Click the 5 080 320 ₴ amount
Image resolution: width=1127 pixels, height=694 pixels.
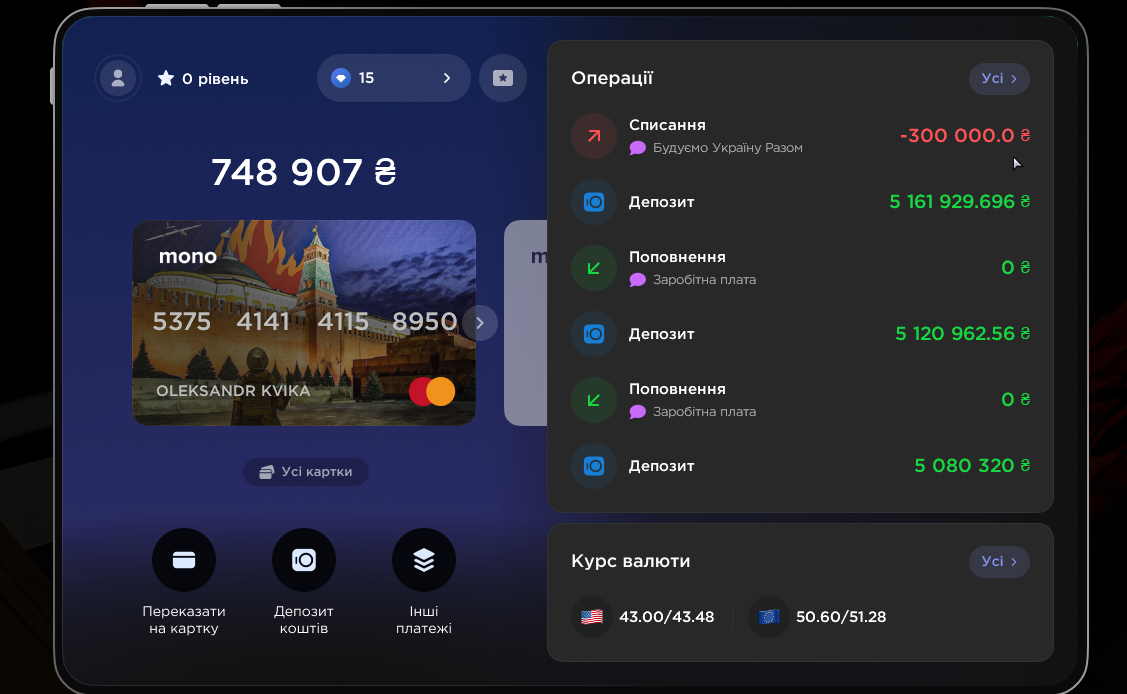(972, 466)
